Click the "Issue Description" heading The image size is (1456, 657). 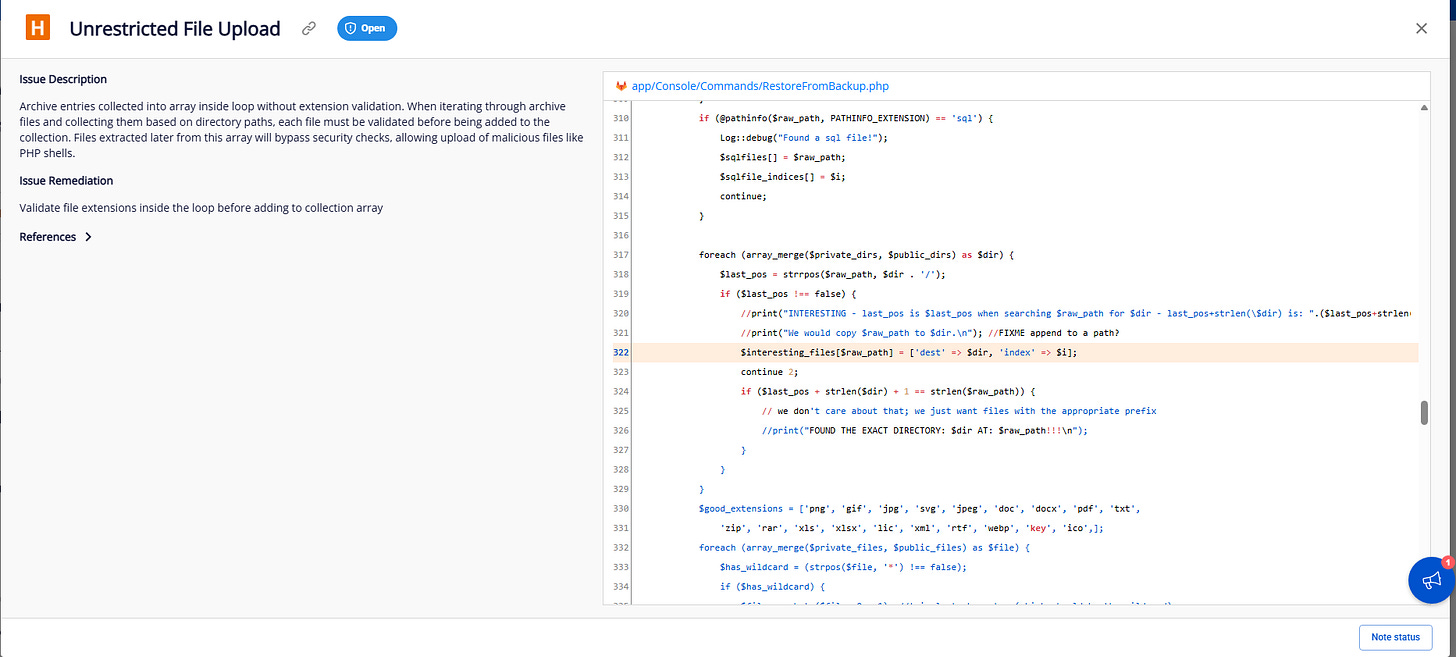tap(63, 79)
